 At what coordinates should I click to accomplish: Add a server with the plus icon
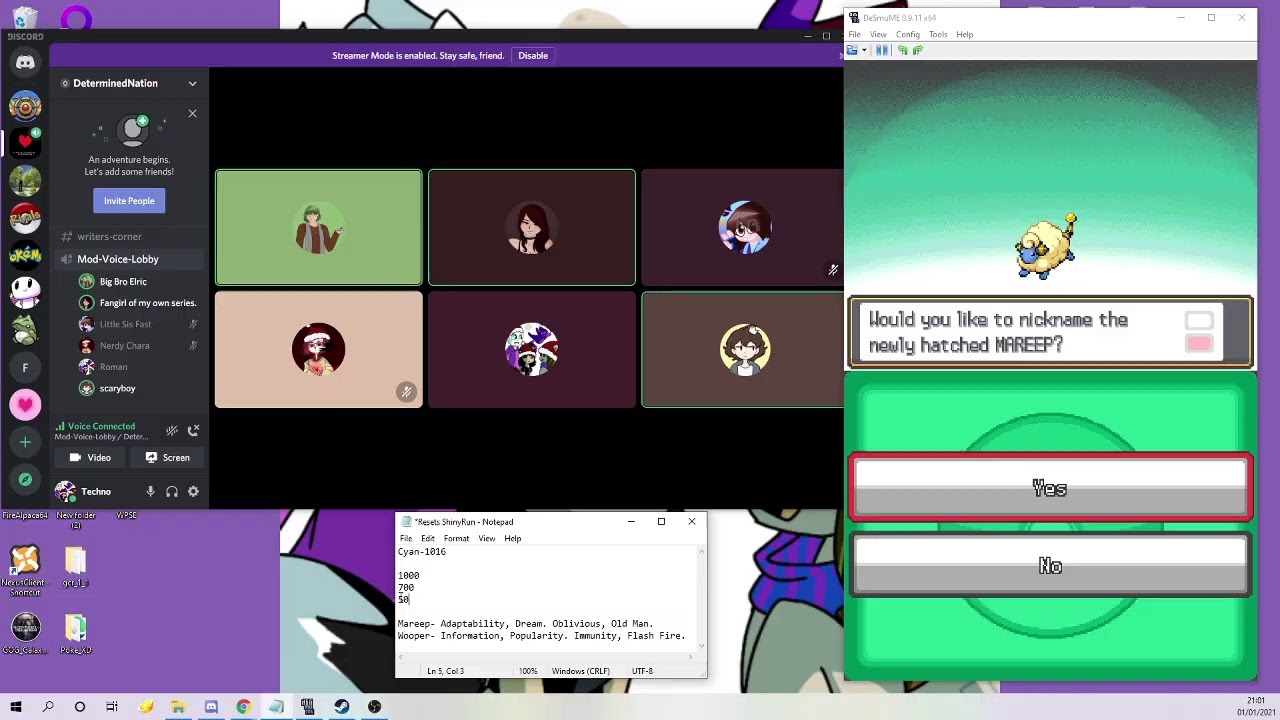pyautogui.click(x=25, y=442)
